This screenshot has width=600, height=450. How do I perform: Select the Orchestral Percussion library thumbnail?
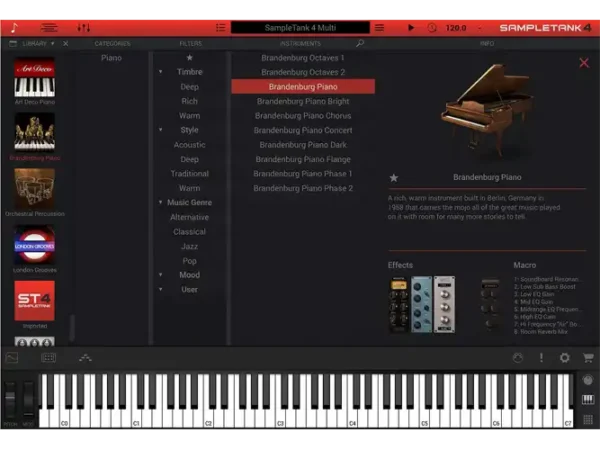coord(34,189)
